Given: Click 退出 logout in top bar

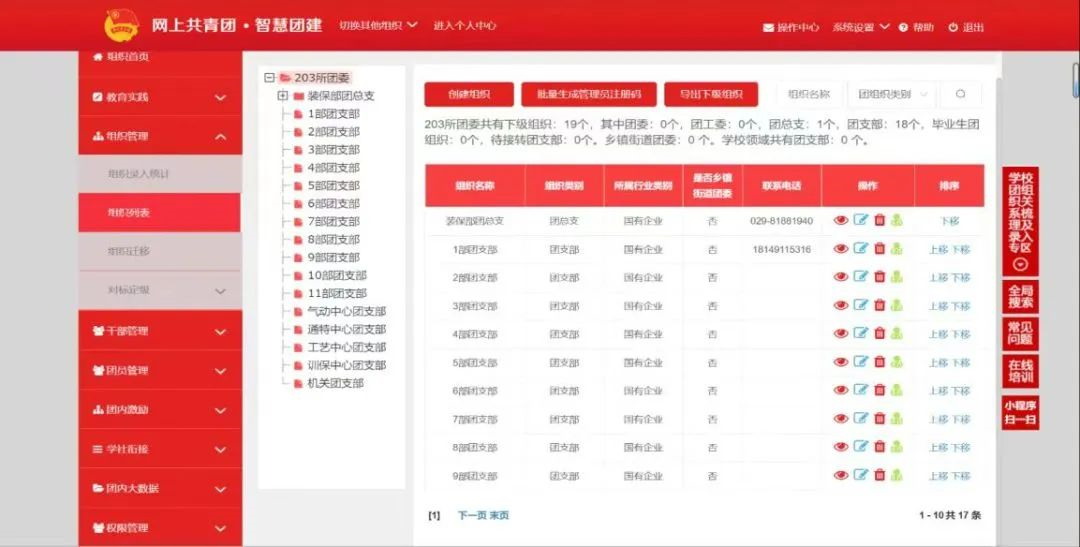Looking at the screenshot, I should tap(966, 28).
